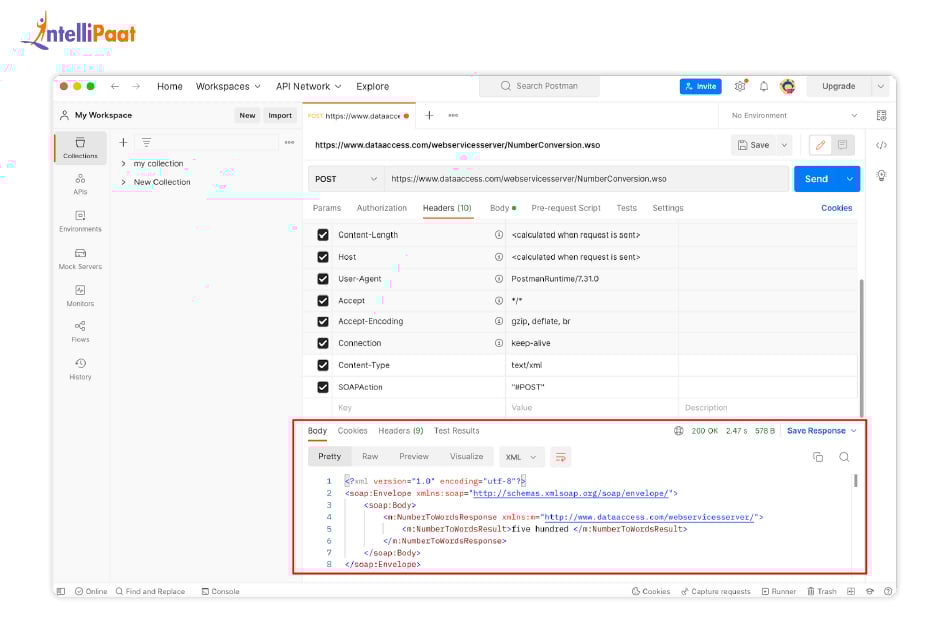Image resolution: width=951 pixels, height=636 pixels.
Task: Click the New button
Action: (247, 115)
